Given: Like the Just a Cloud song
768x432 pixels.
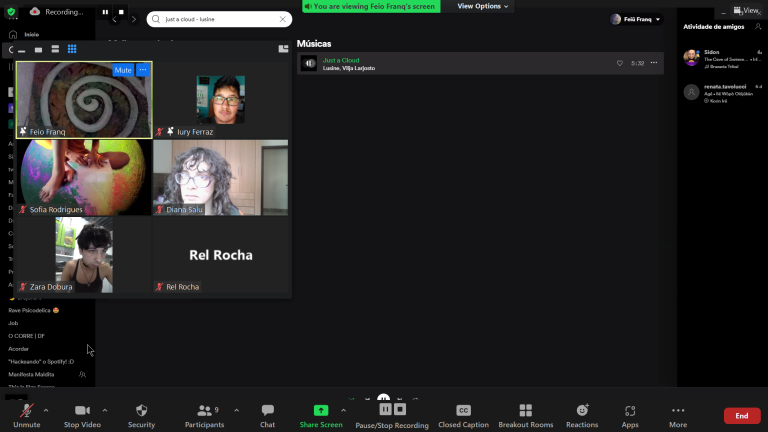Looking at the screenshot, I should (620, 63).
